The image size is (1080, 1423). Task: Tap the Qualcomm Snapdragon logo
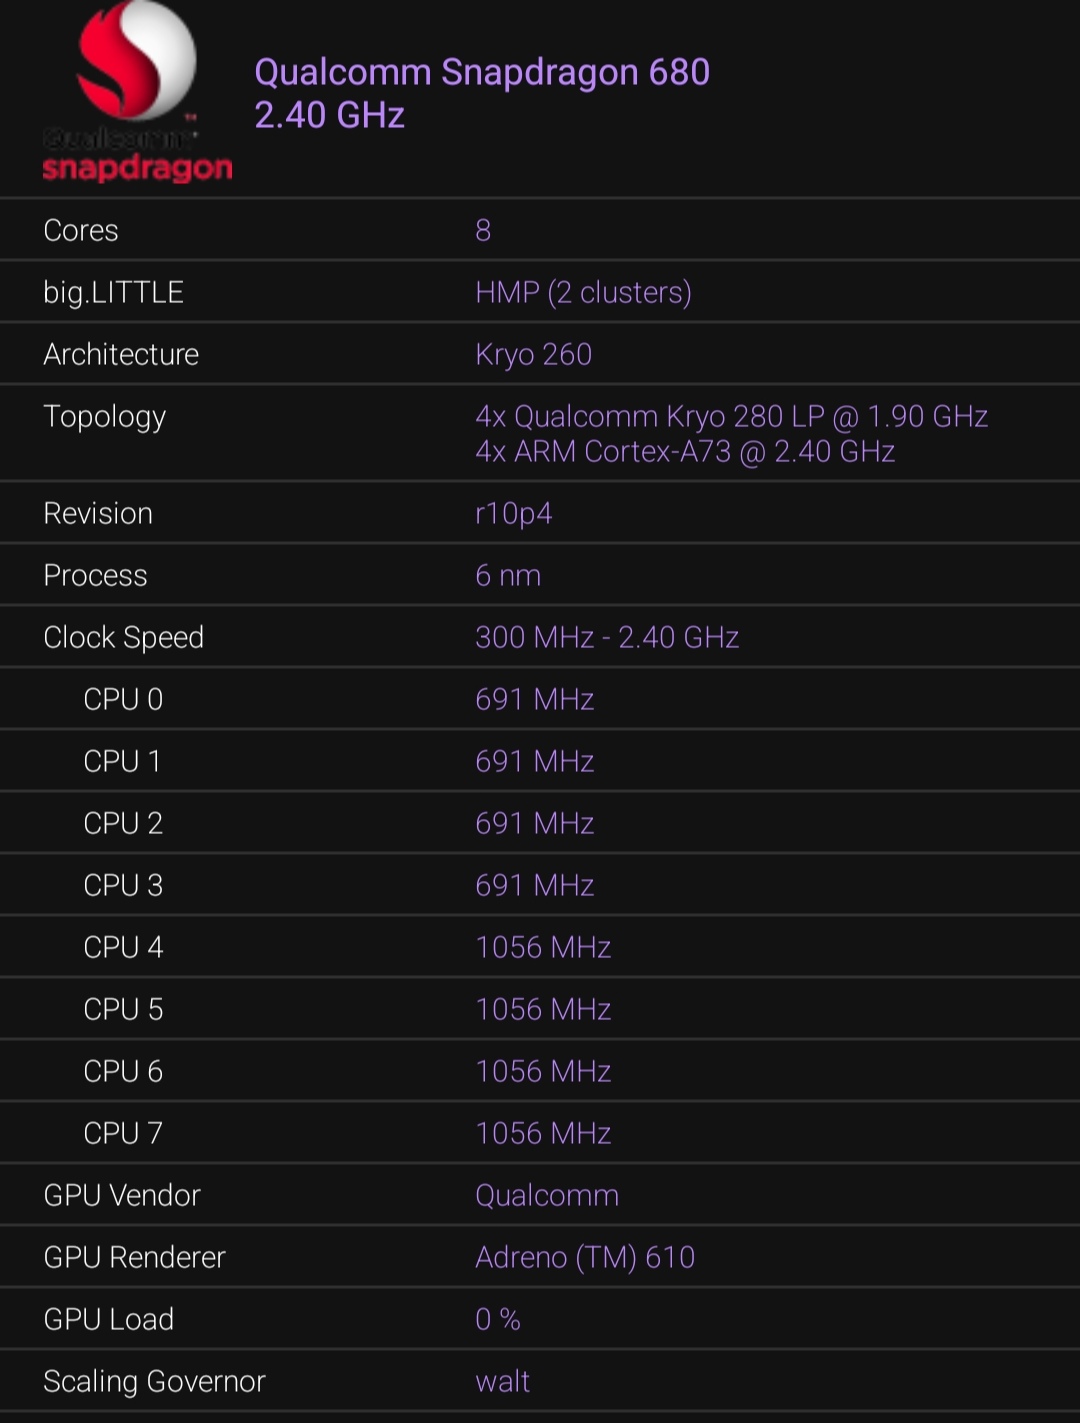click(x=137, y=93)
